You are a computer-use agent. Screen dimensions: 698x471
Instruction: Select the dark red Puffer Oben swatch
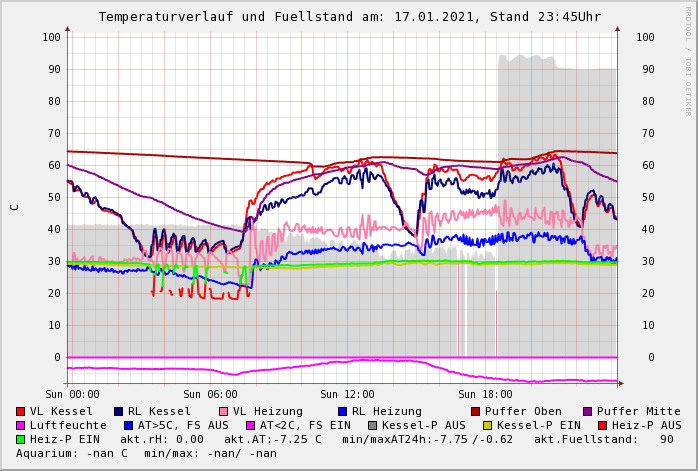[x=475, y=412]
